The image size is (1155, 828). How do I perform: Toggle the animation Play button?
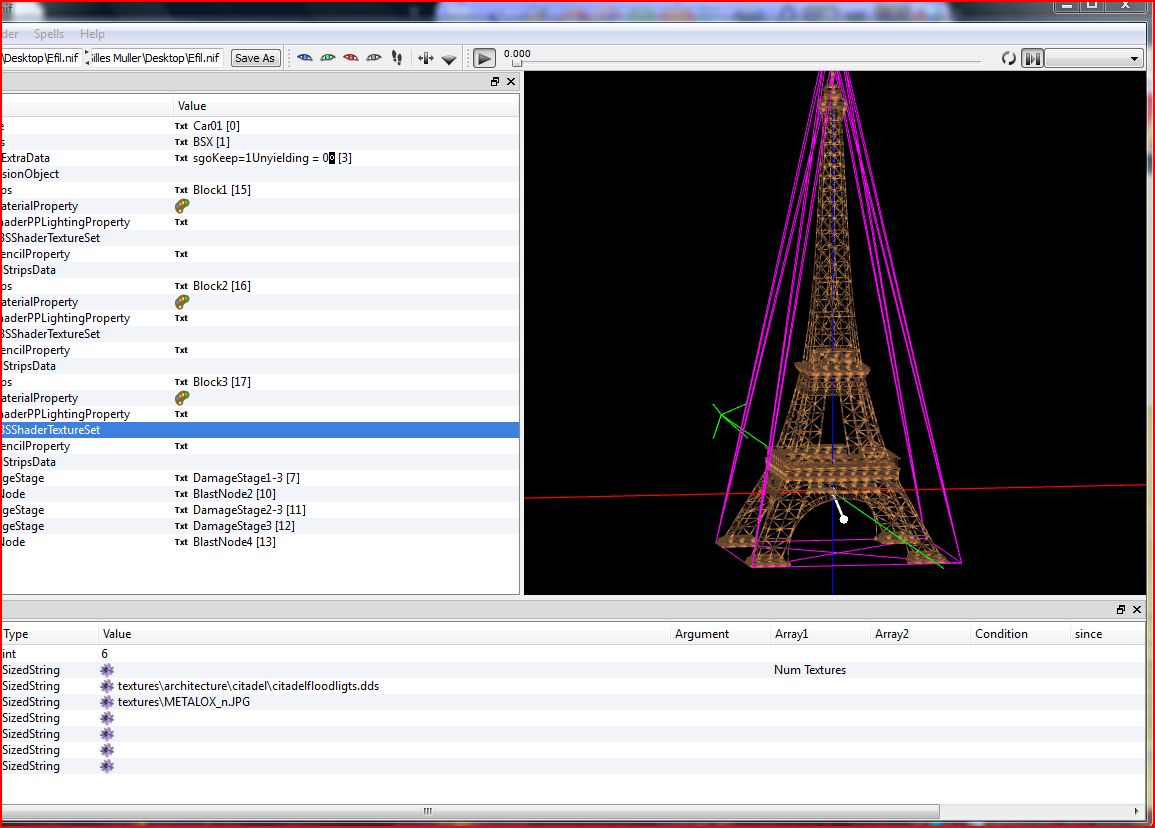point(484,58)
